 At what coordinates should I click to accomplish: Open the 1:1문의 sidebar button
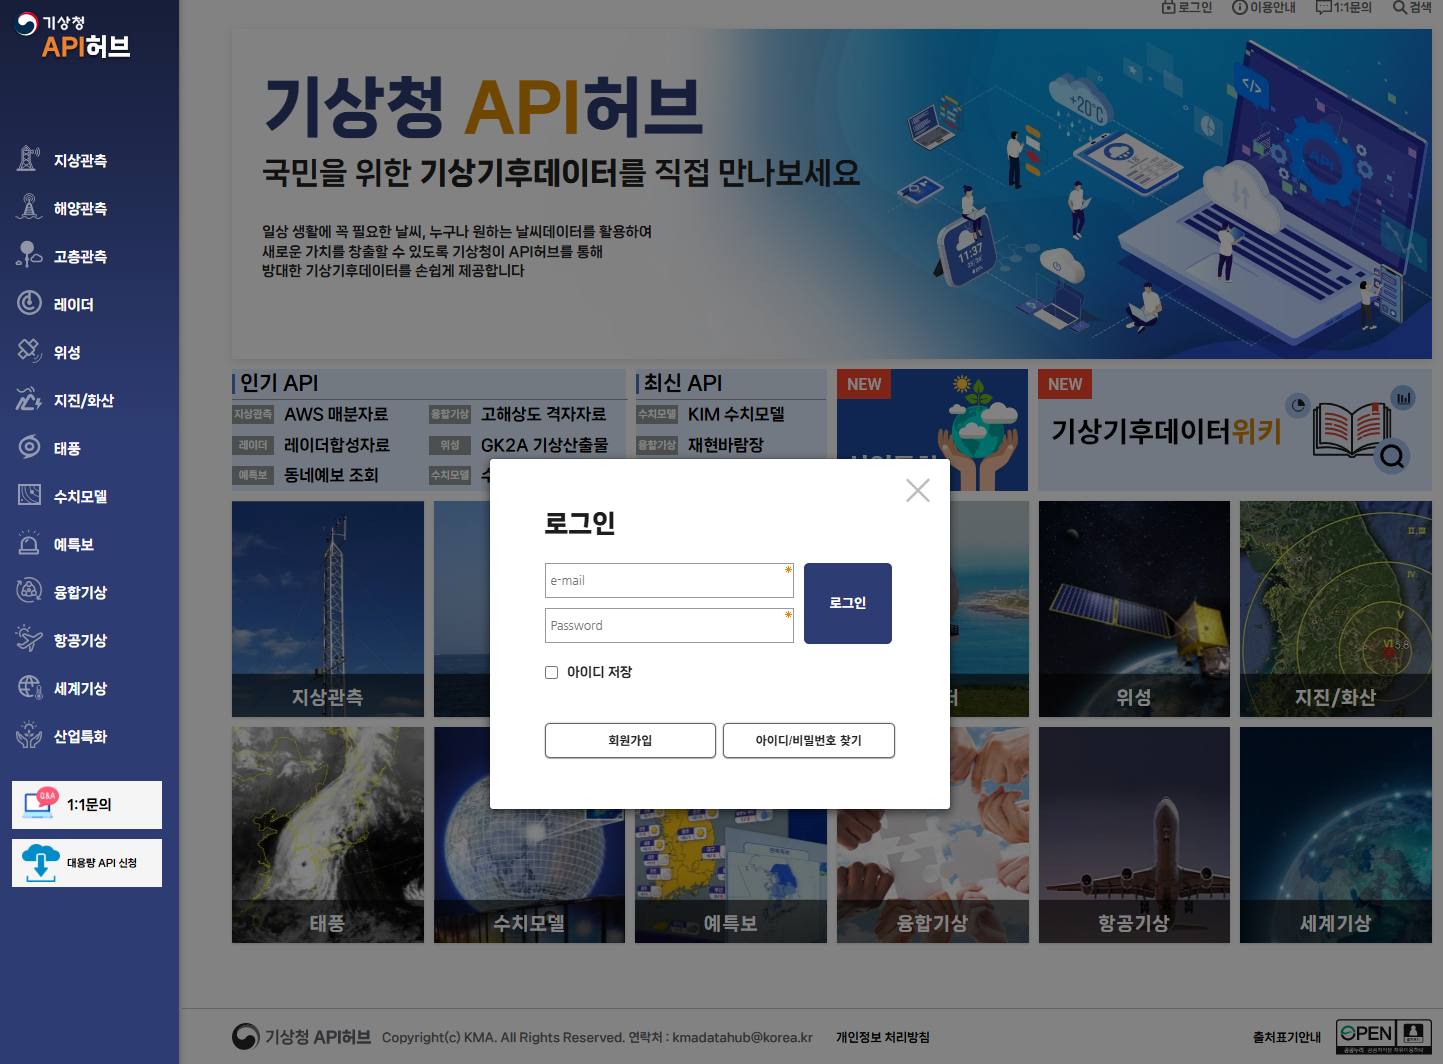tap(87, 805)
